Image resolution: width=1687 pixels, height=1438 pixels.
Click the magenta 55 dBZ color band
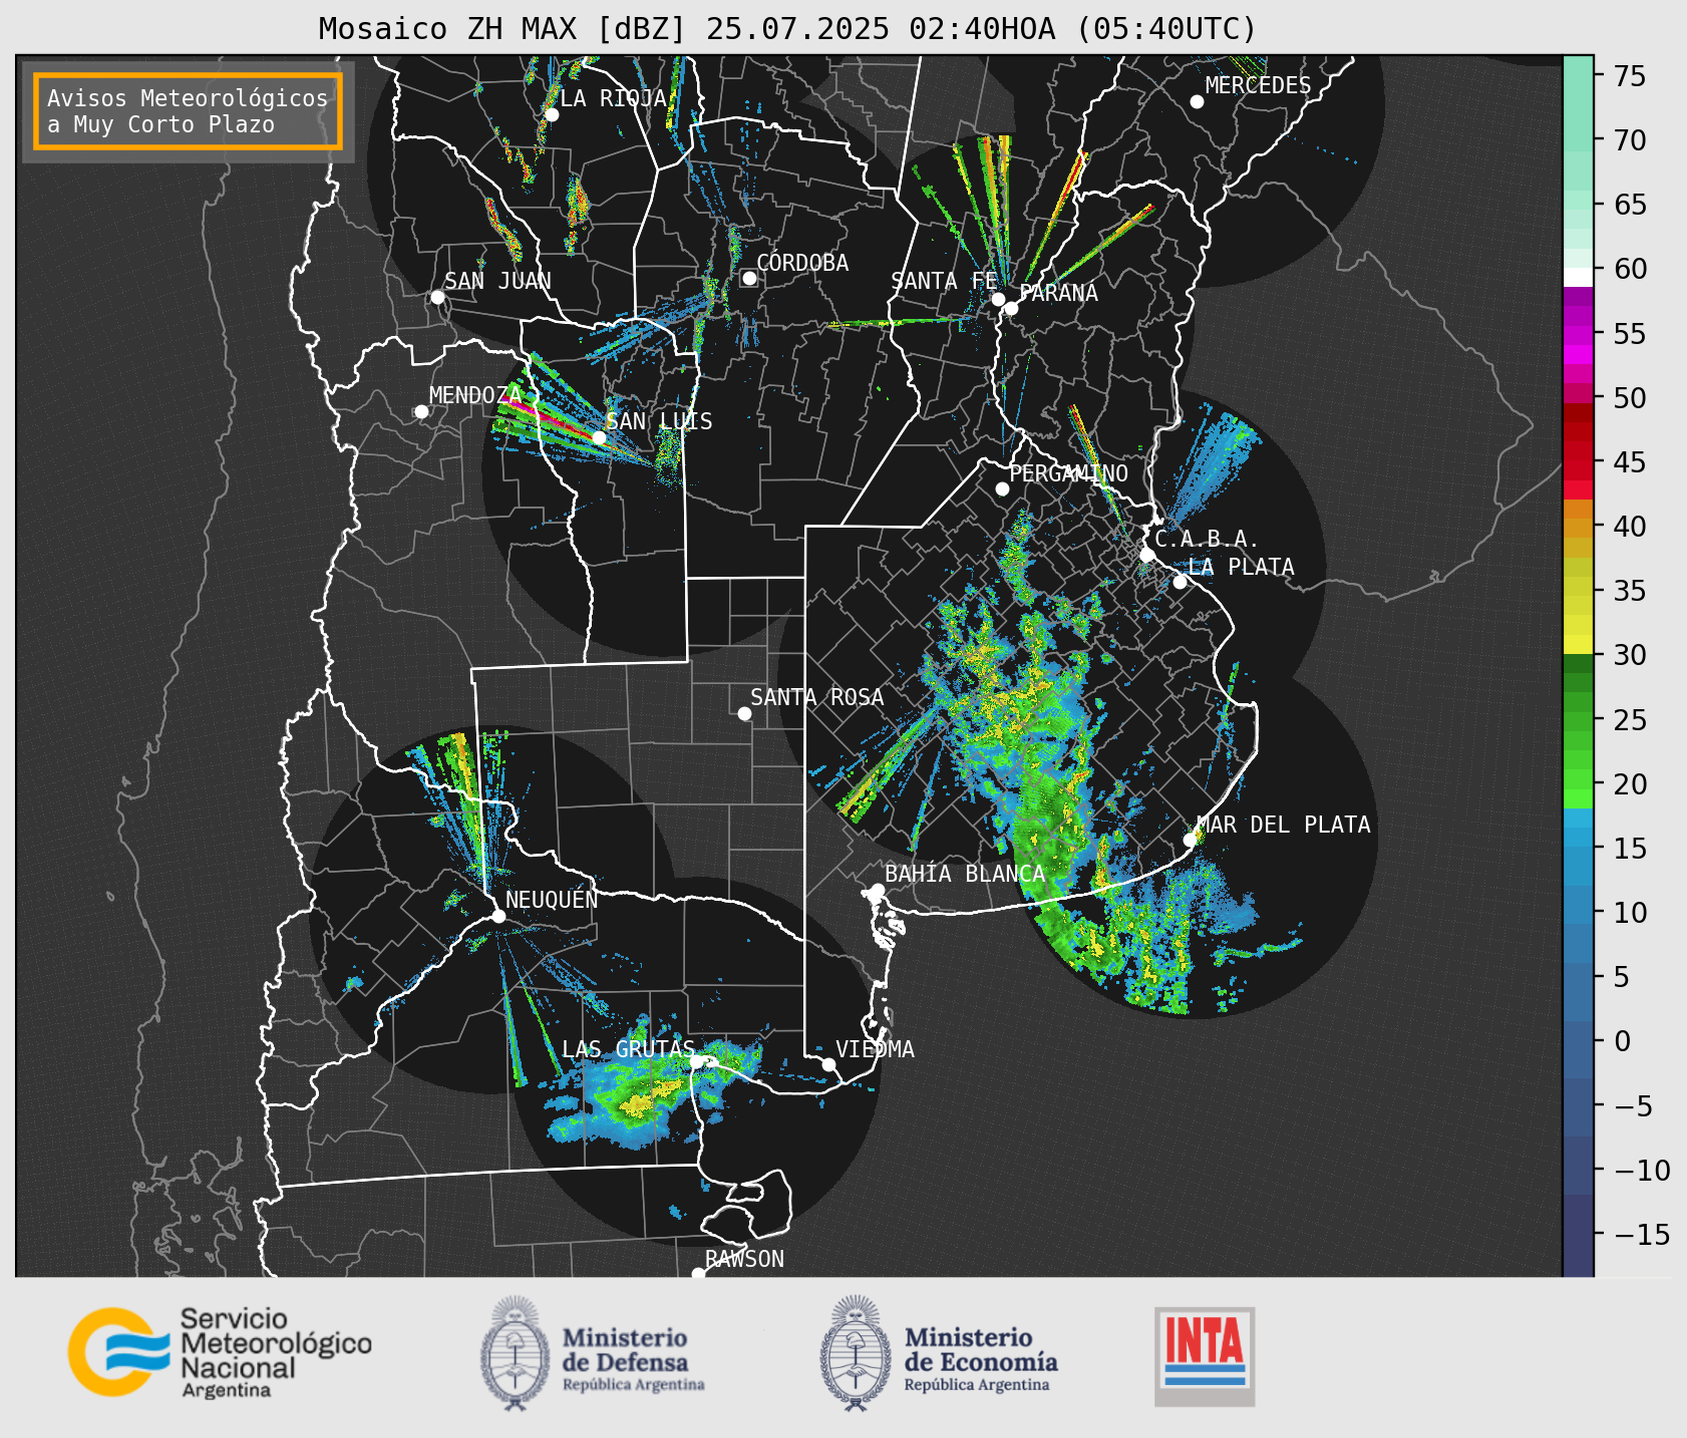(1578, 333)
